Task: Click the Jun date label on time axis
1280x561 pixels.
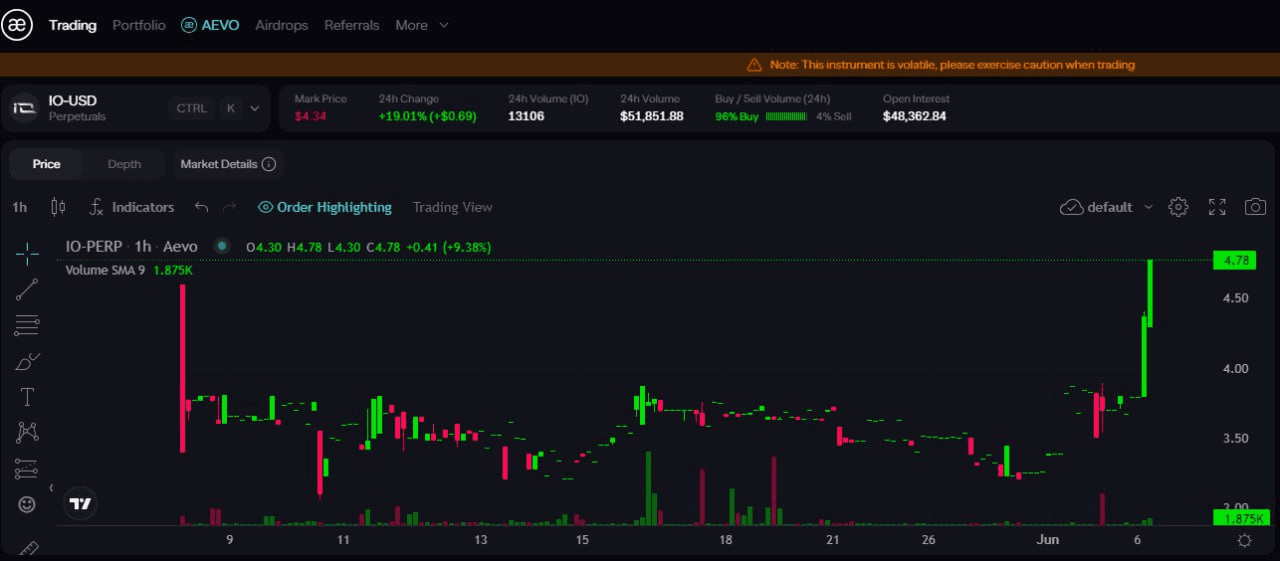Action: click(1047, 540)
